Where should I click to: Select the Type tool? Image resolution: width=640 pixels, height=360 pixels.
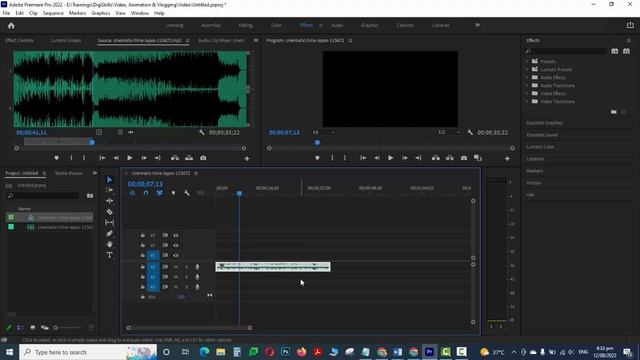(x=109, y=255)
